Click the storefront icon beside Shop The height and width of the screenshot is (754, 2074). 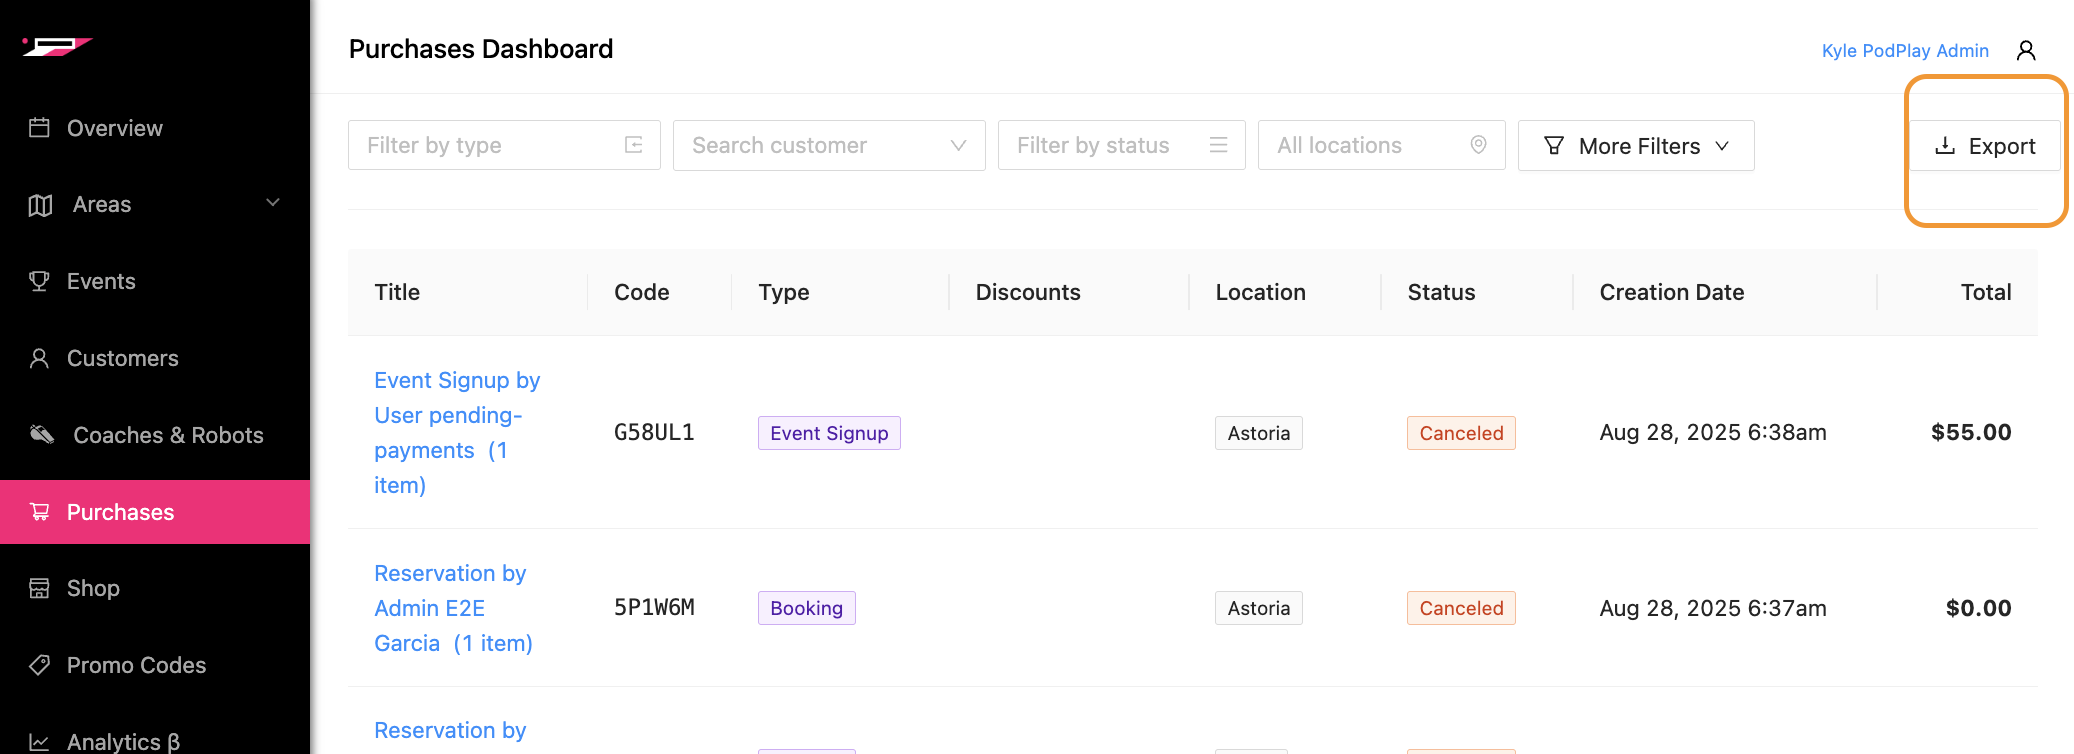pos(39,588)
